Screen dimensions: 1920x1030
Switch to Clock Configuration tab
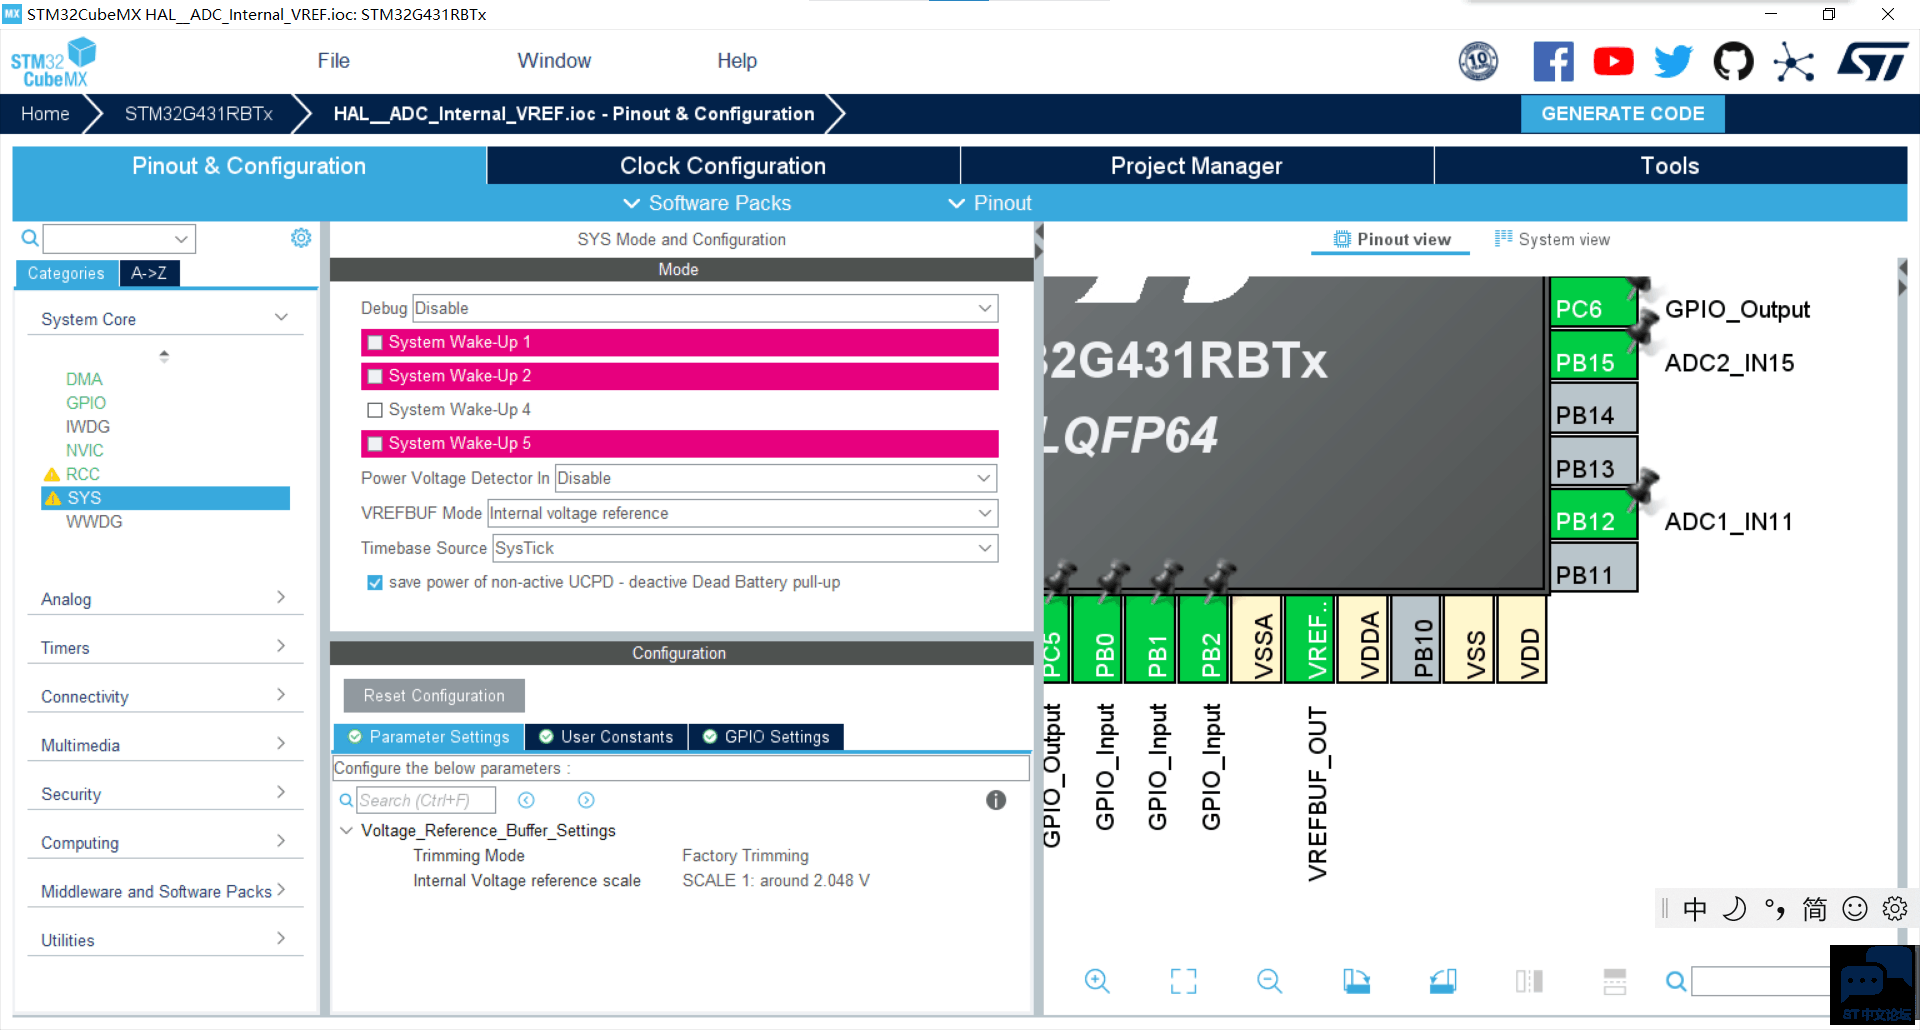(723, 166)
